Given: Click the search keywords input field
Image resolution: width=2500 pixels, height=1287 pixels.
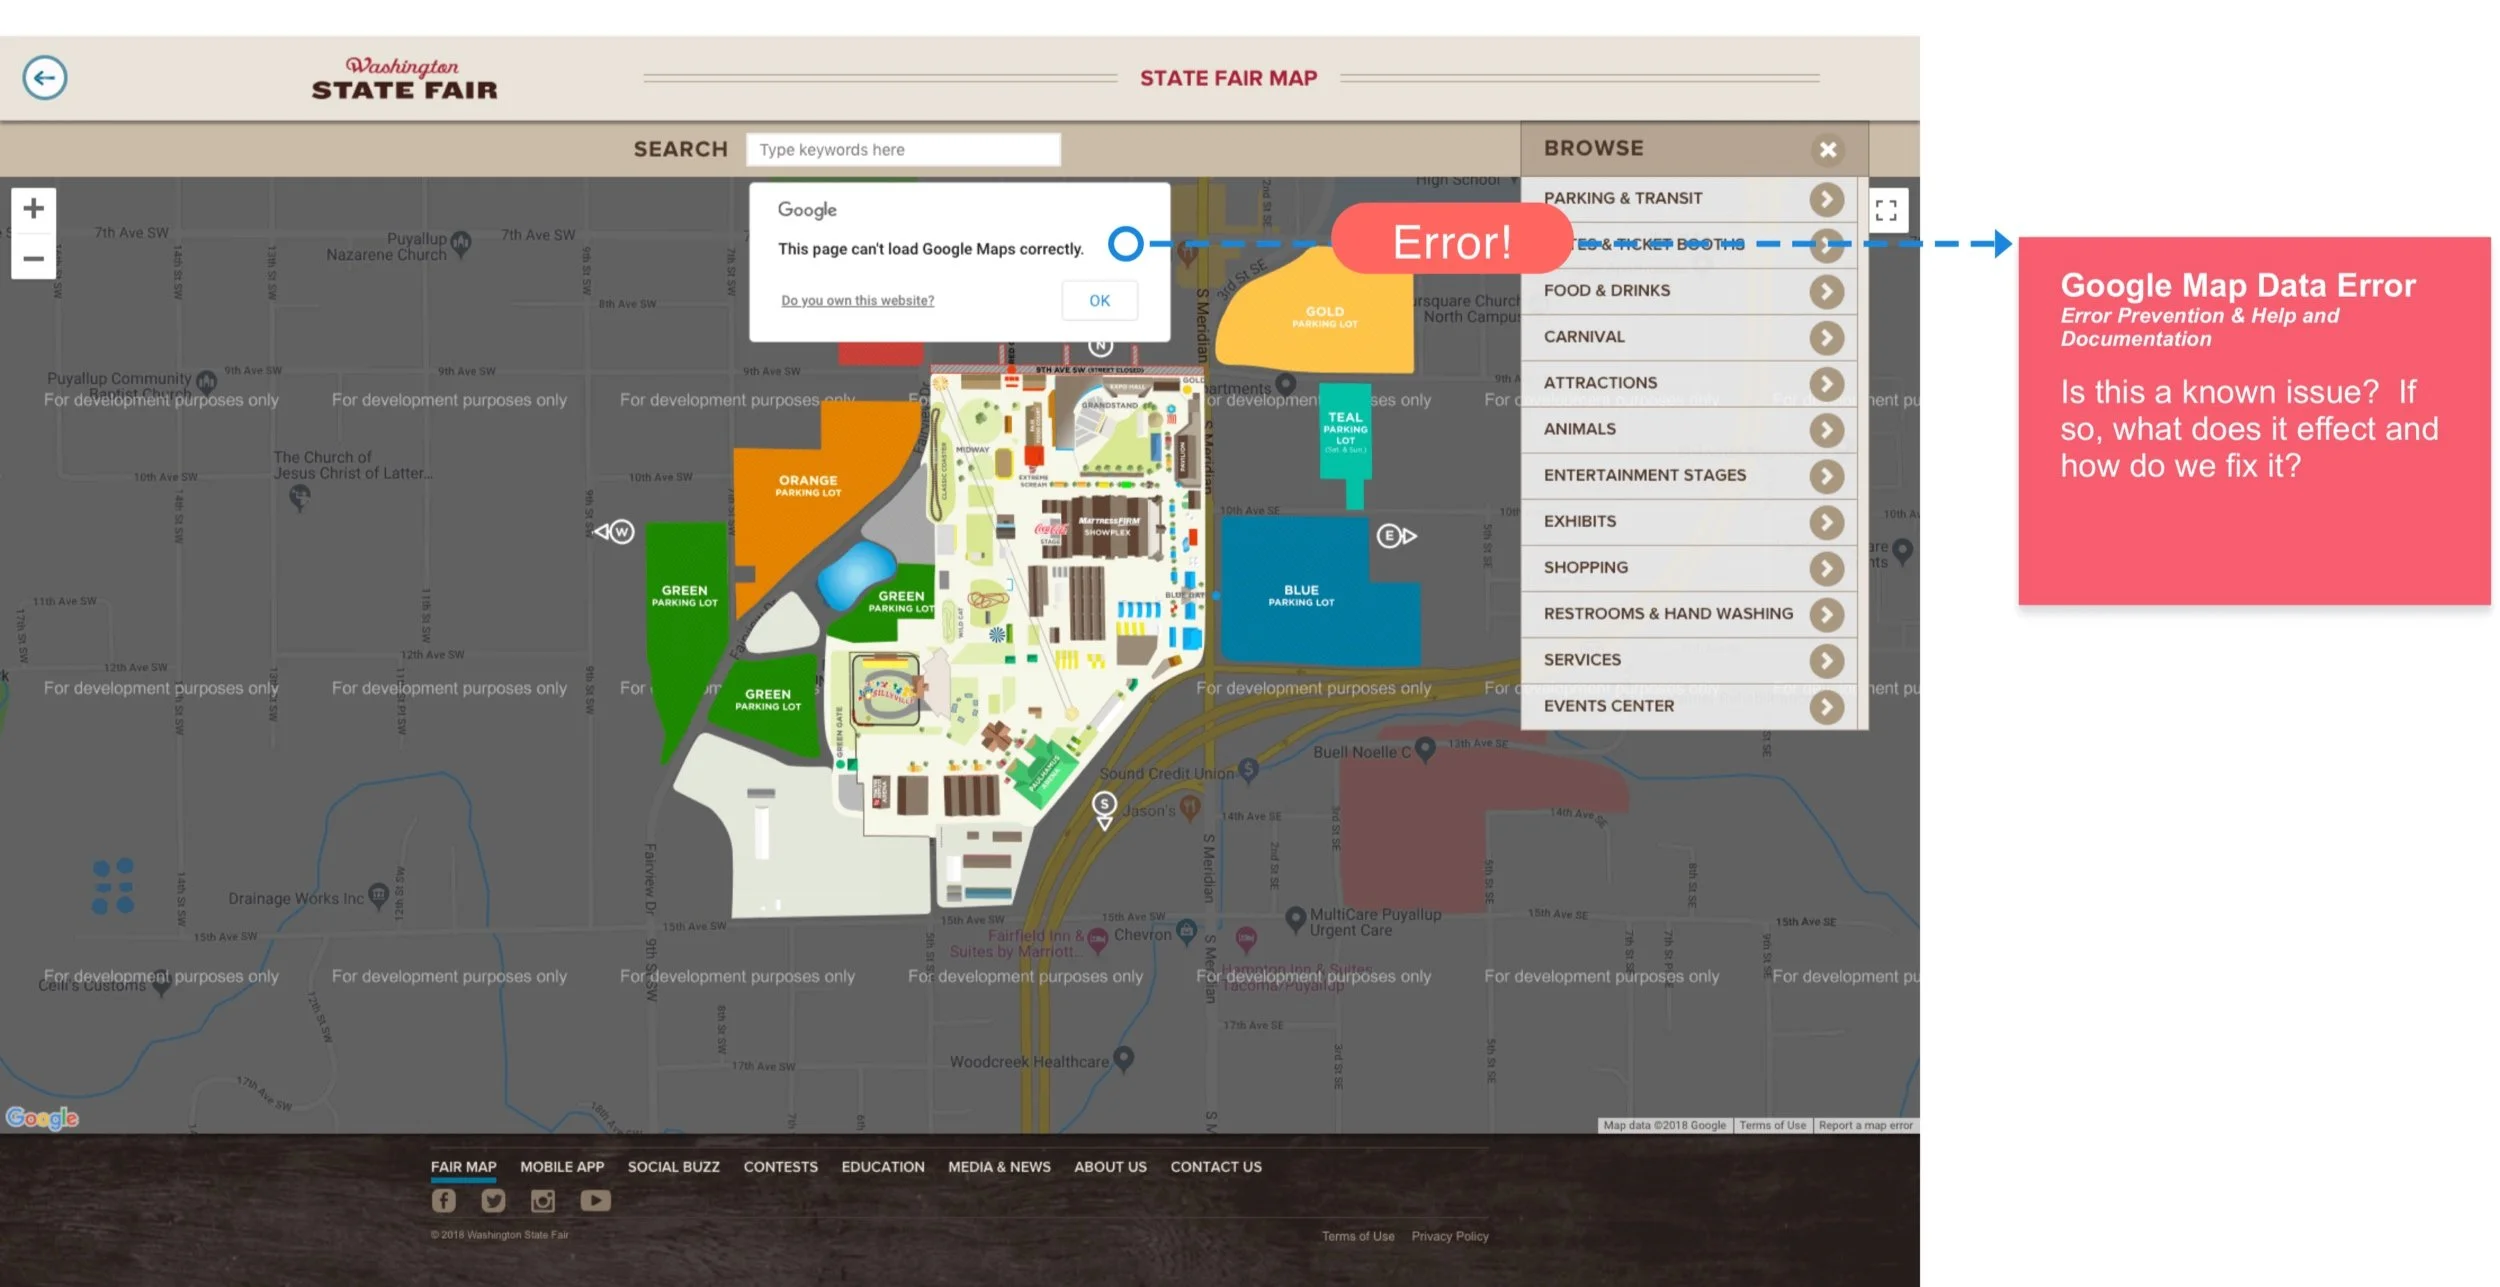Looking at the screenshot, I should pos(902,150).
